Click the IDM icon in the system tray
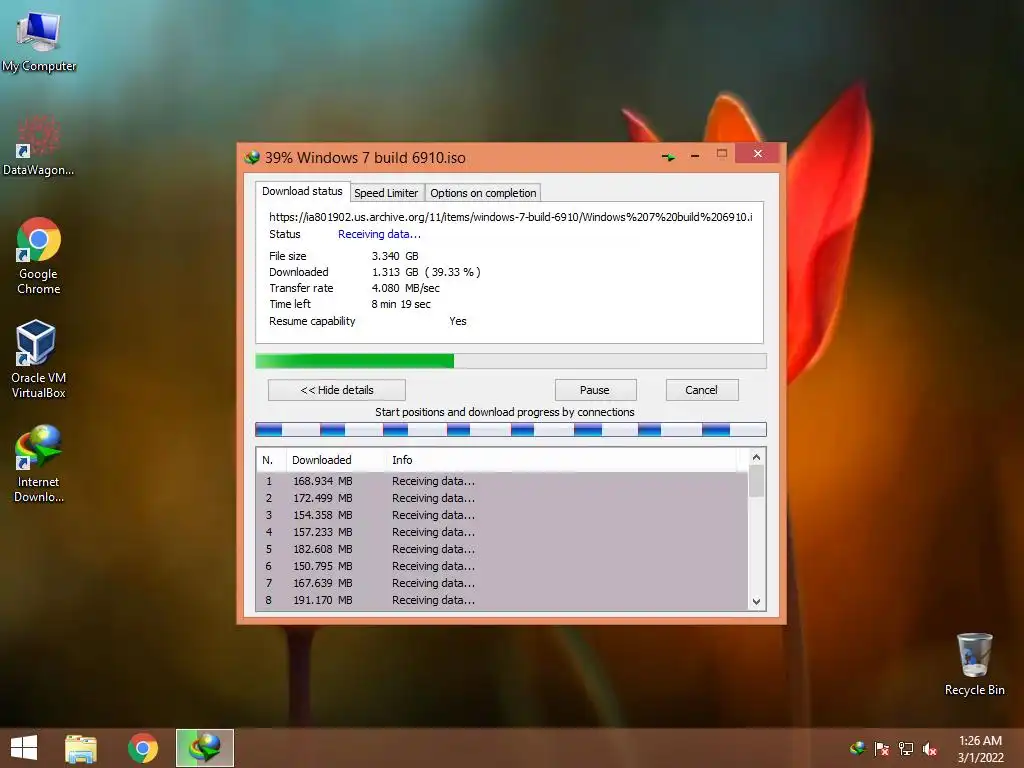 pos(857,748)
